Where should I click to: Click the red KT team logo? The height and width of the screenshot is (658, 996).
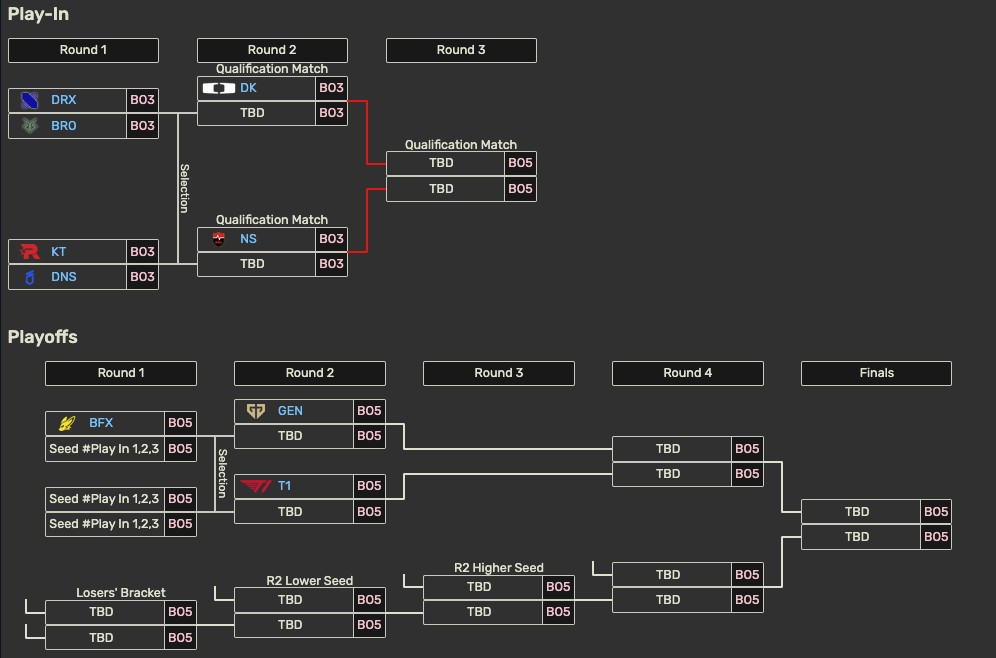click(30, 252)
